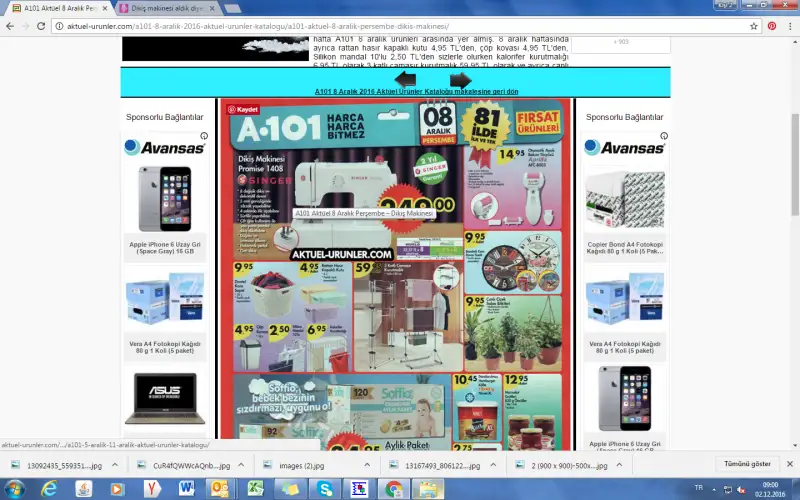Open the right Avansas ad logo
Image resolution: width=800 pixels, height=500 pixels.
[x=624, y=147]
